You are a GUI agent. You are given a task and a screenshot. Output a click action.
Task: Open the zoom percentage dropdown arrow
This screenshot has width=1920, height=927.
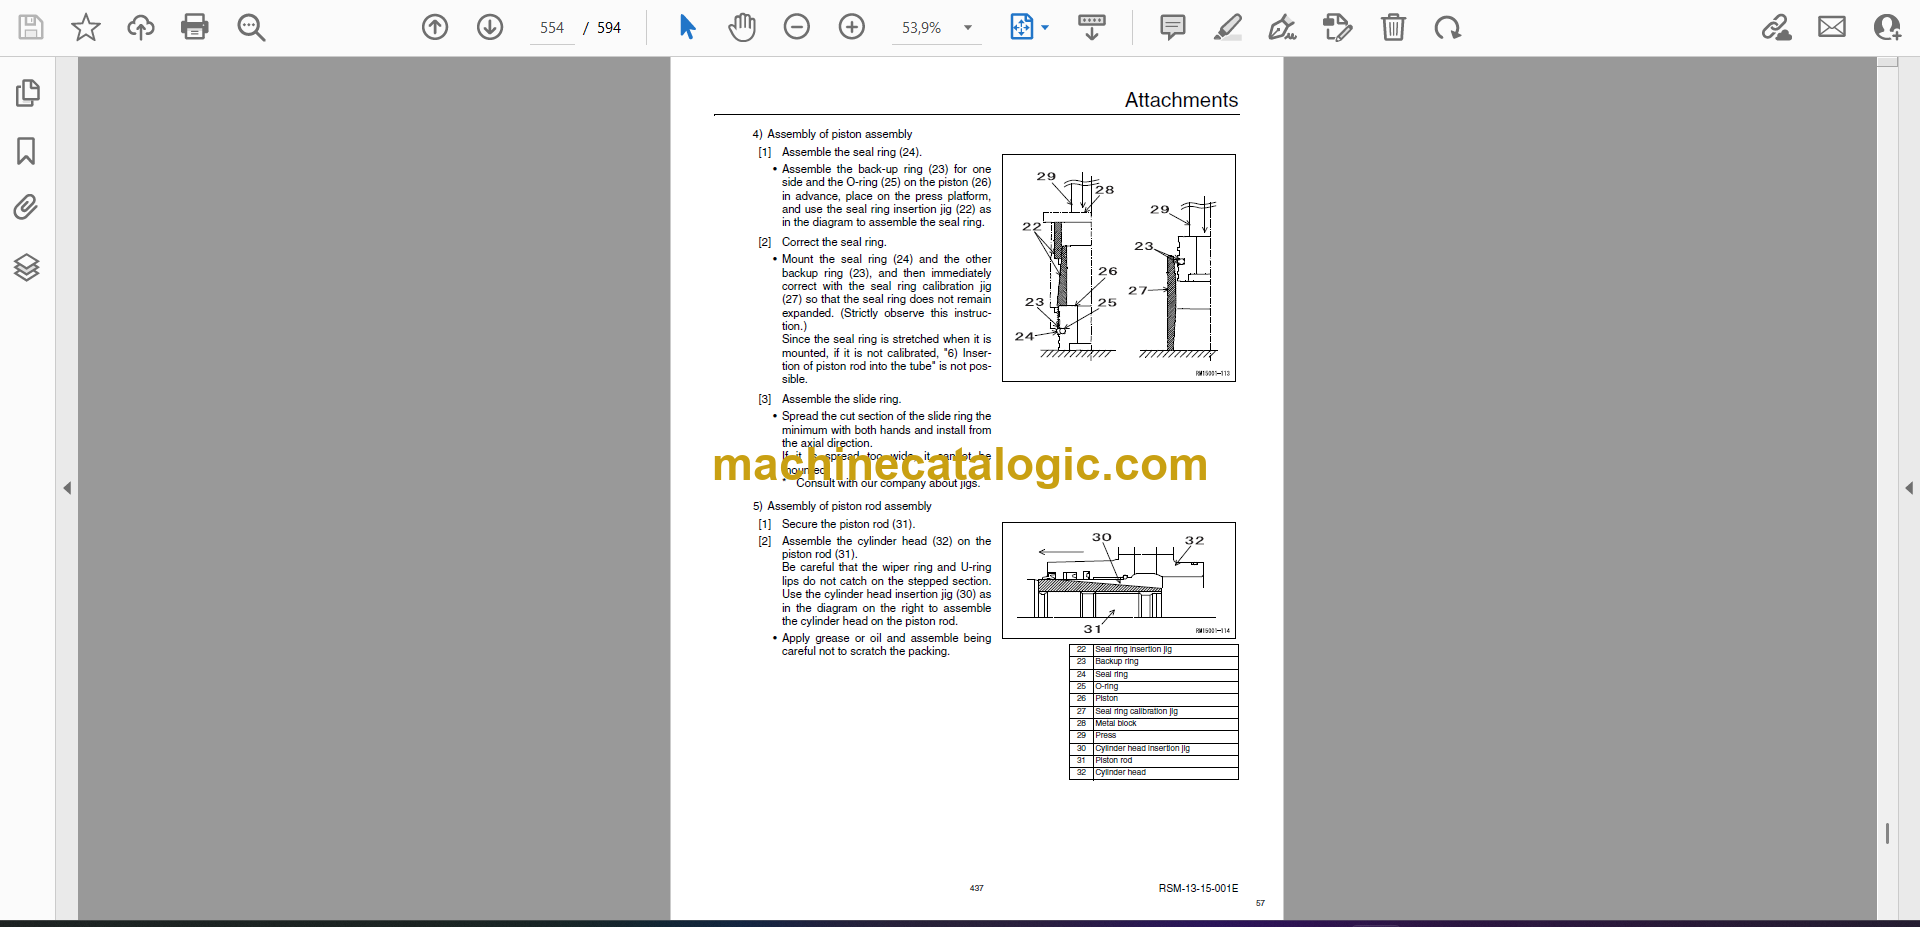pos(968,28)
